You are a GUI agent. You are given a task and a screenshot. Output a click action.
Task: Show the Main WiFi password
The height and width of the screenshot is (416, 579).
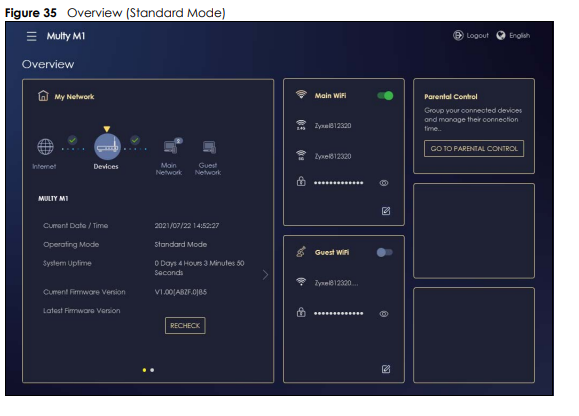[384, 183]
